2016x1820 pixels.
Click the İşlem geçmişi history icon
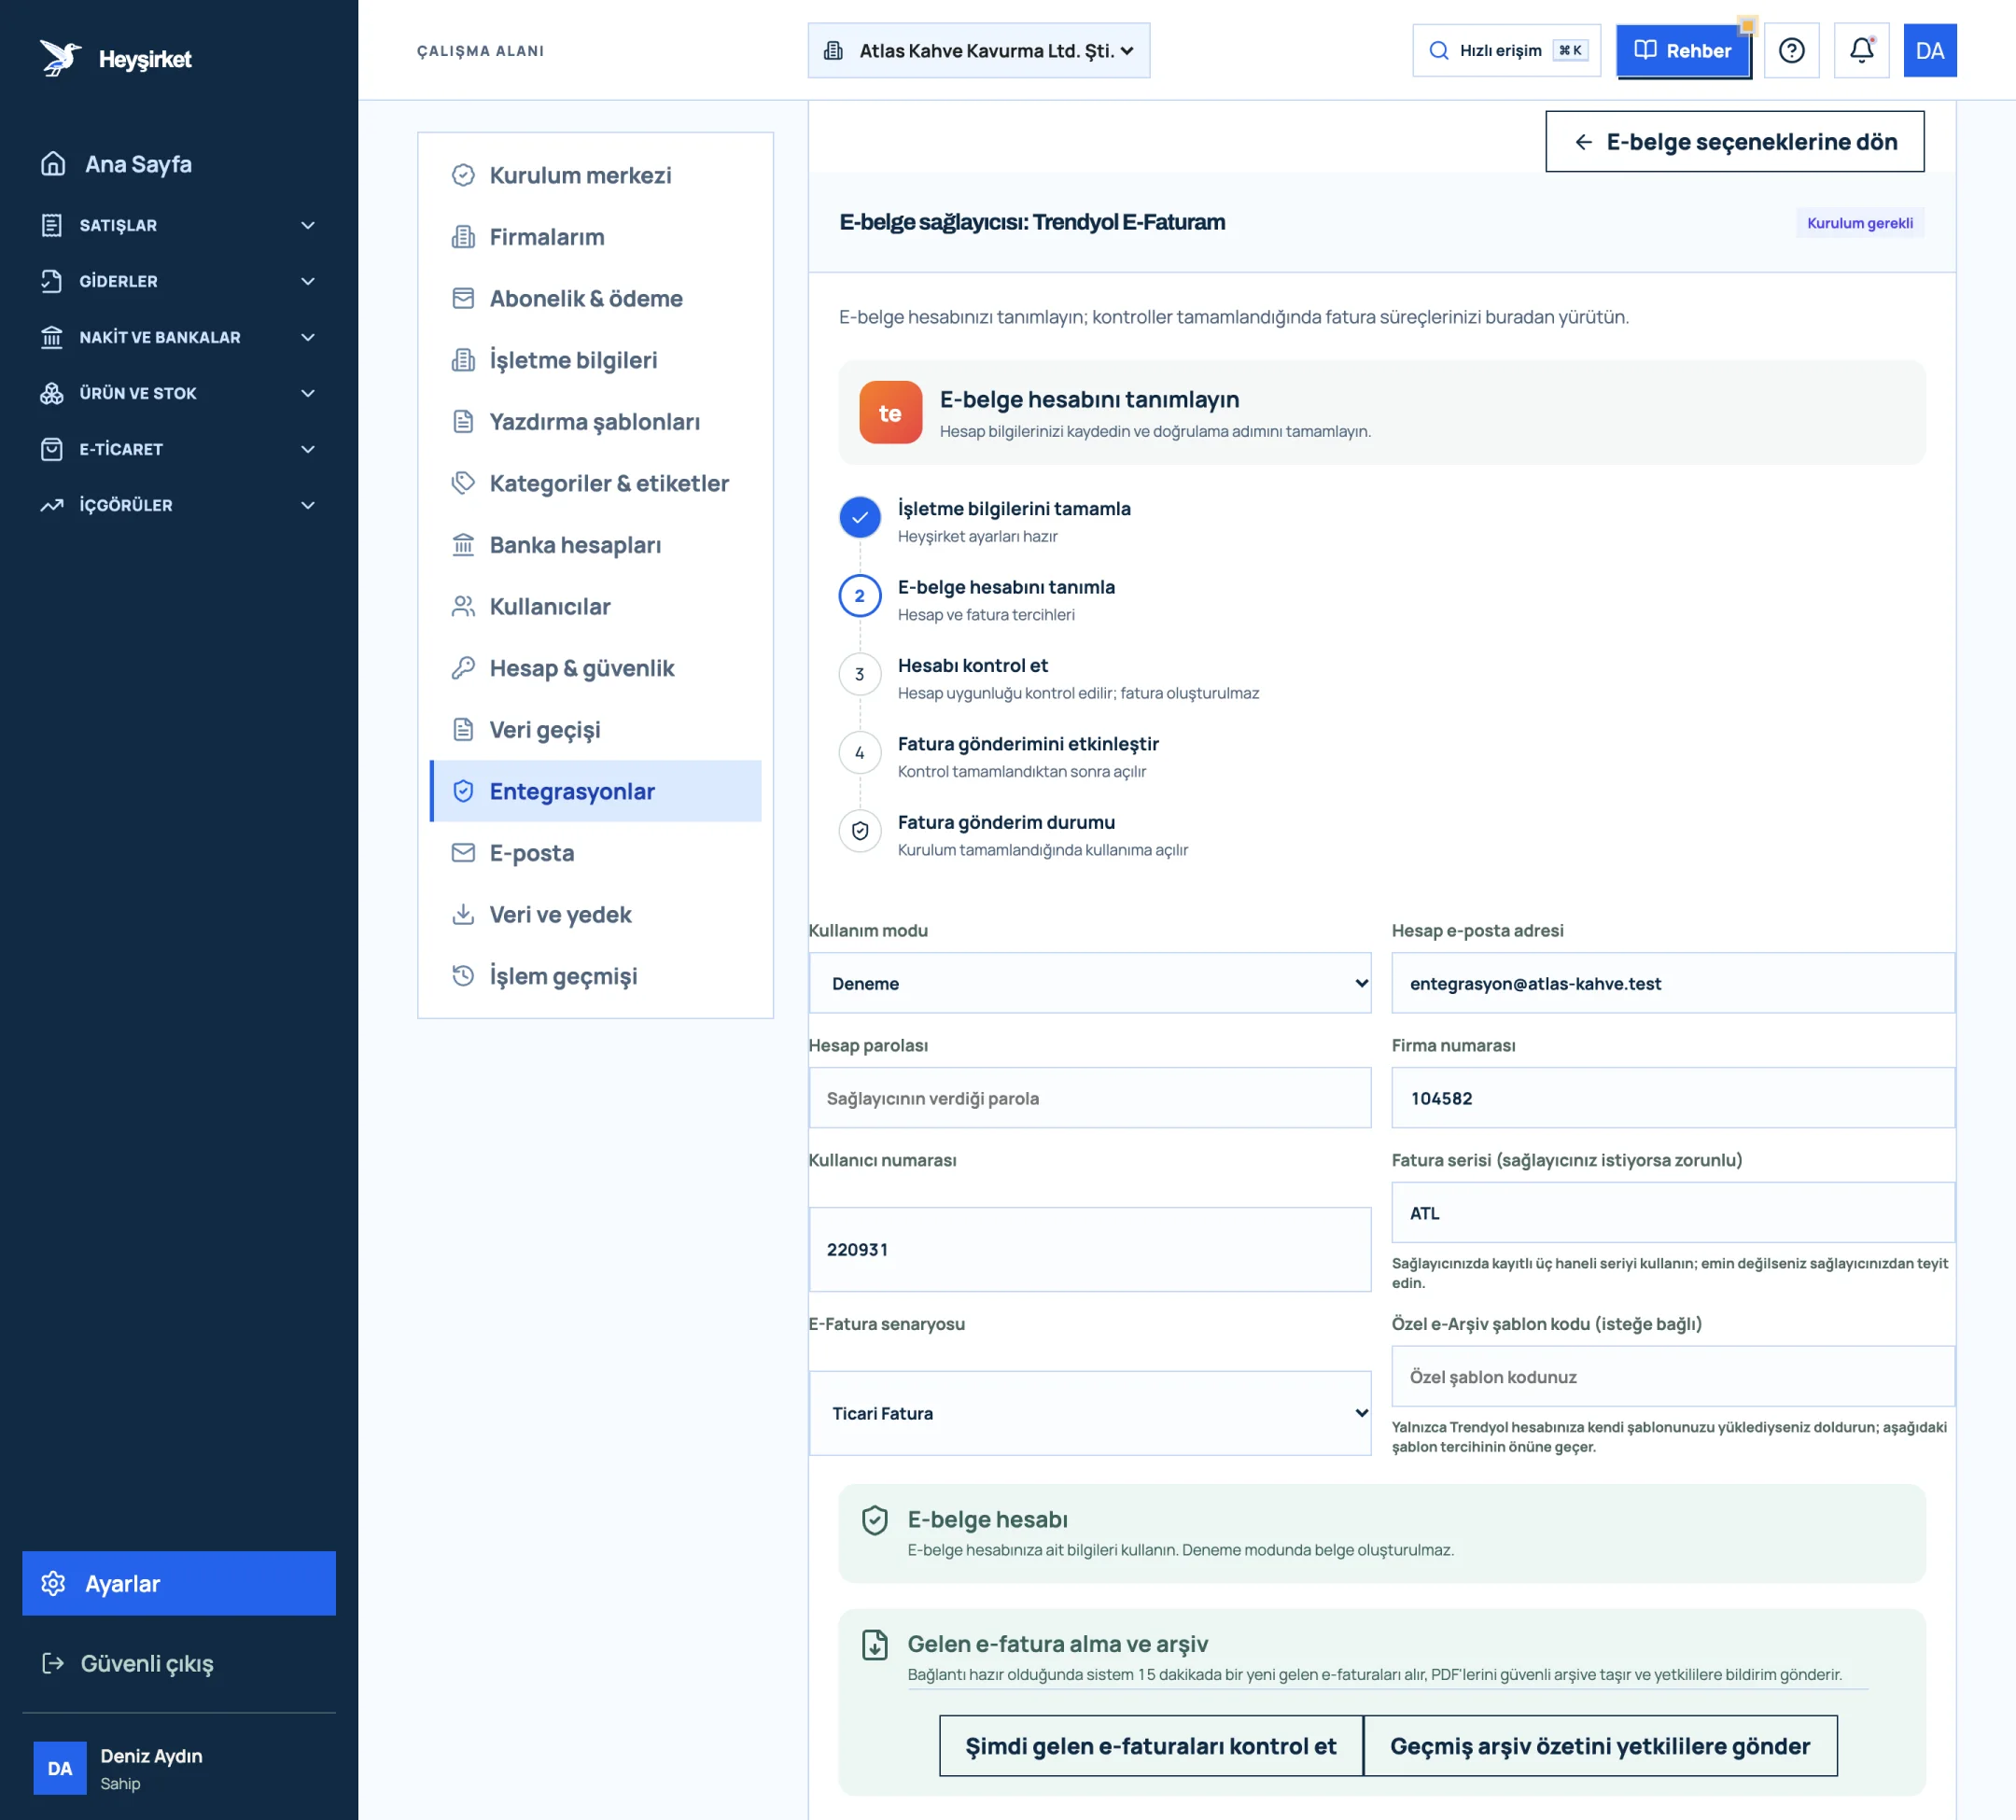tap(463, 976)
